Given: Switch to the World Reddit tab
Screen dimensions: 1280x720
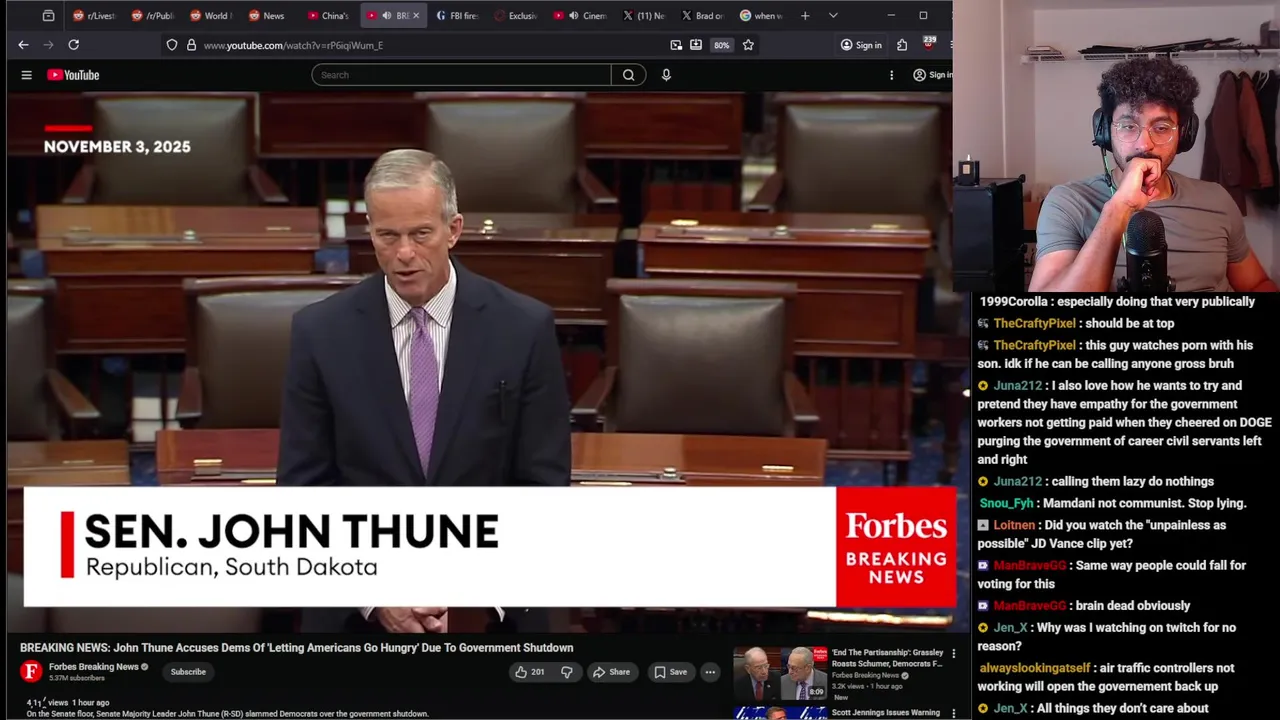Looking at the screenshot, I should (x=210, y=16).
